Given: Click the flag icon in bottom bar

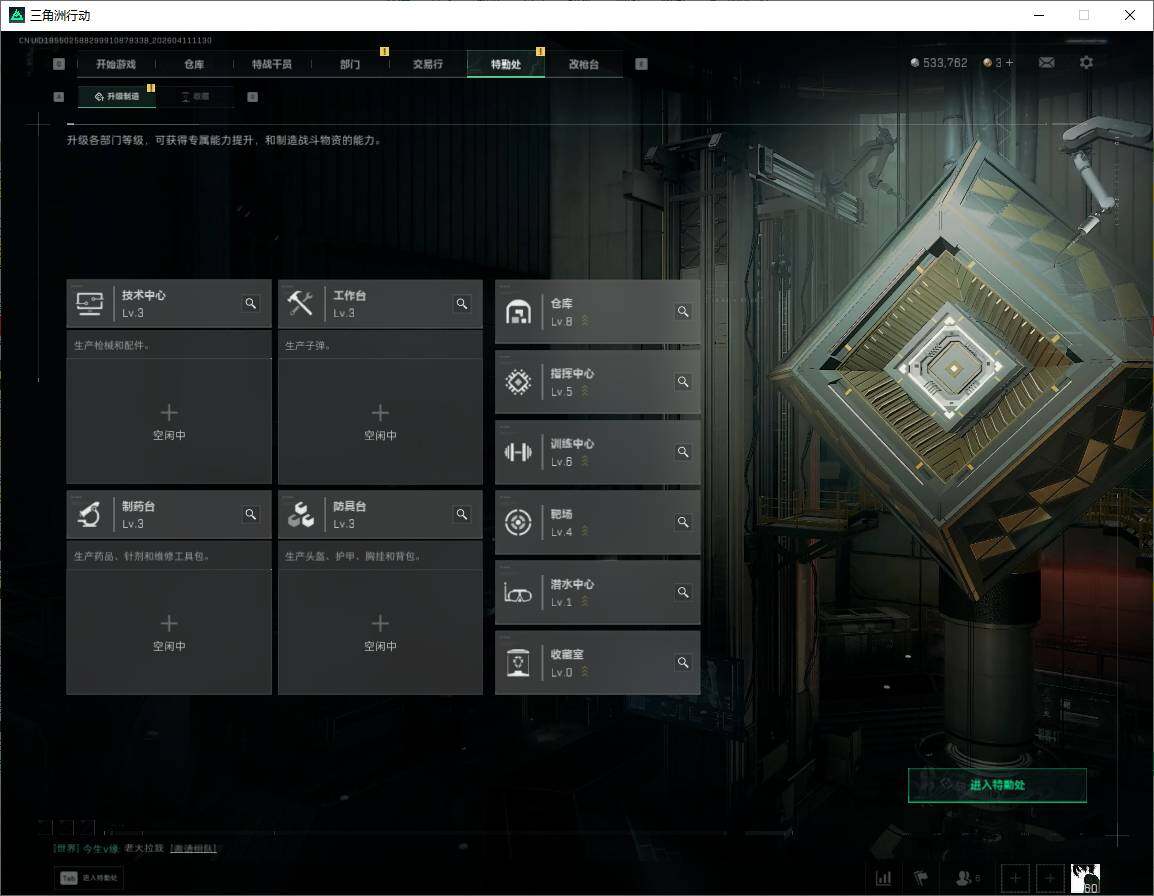Looking at the screenshot, I should point(920,877).
